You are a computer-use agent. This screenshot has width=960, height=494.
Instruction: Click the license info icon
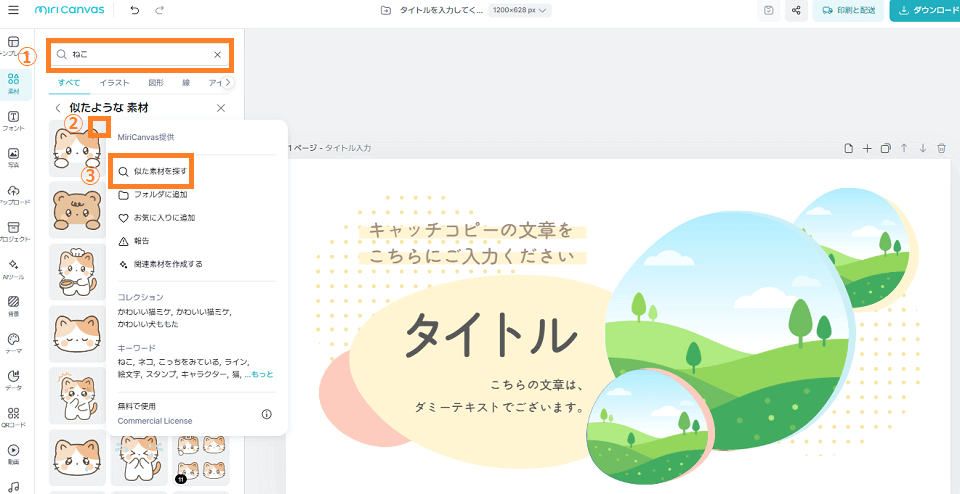pyautogui.click(x=267, y=414)
